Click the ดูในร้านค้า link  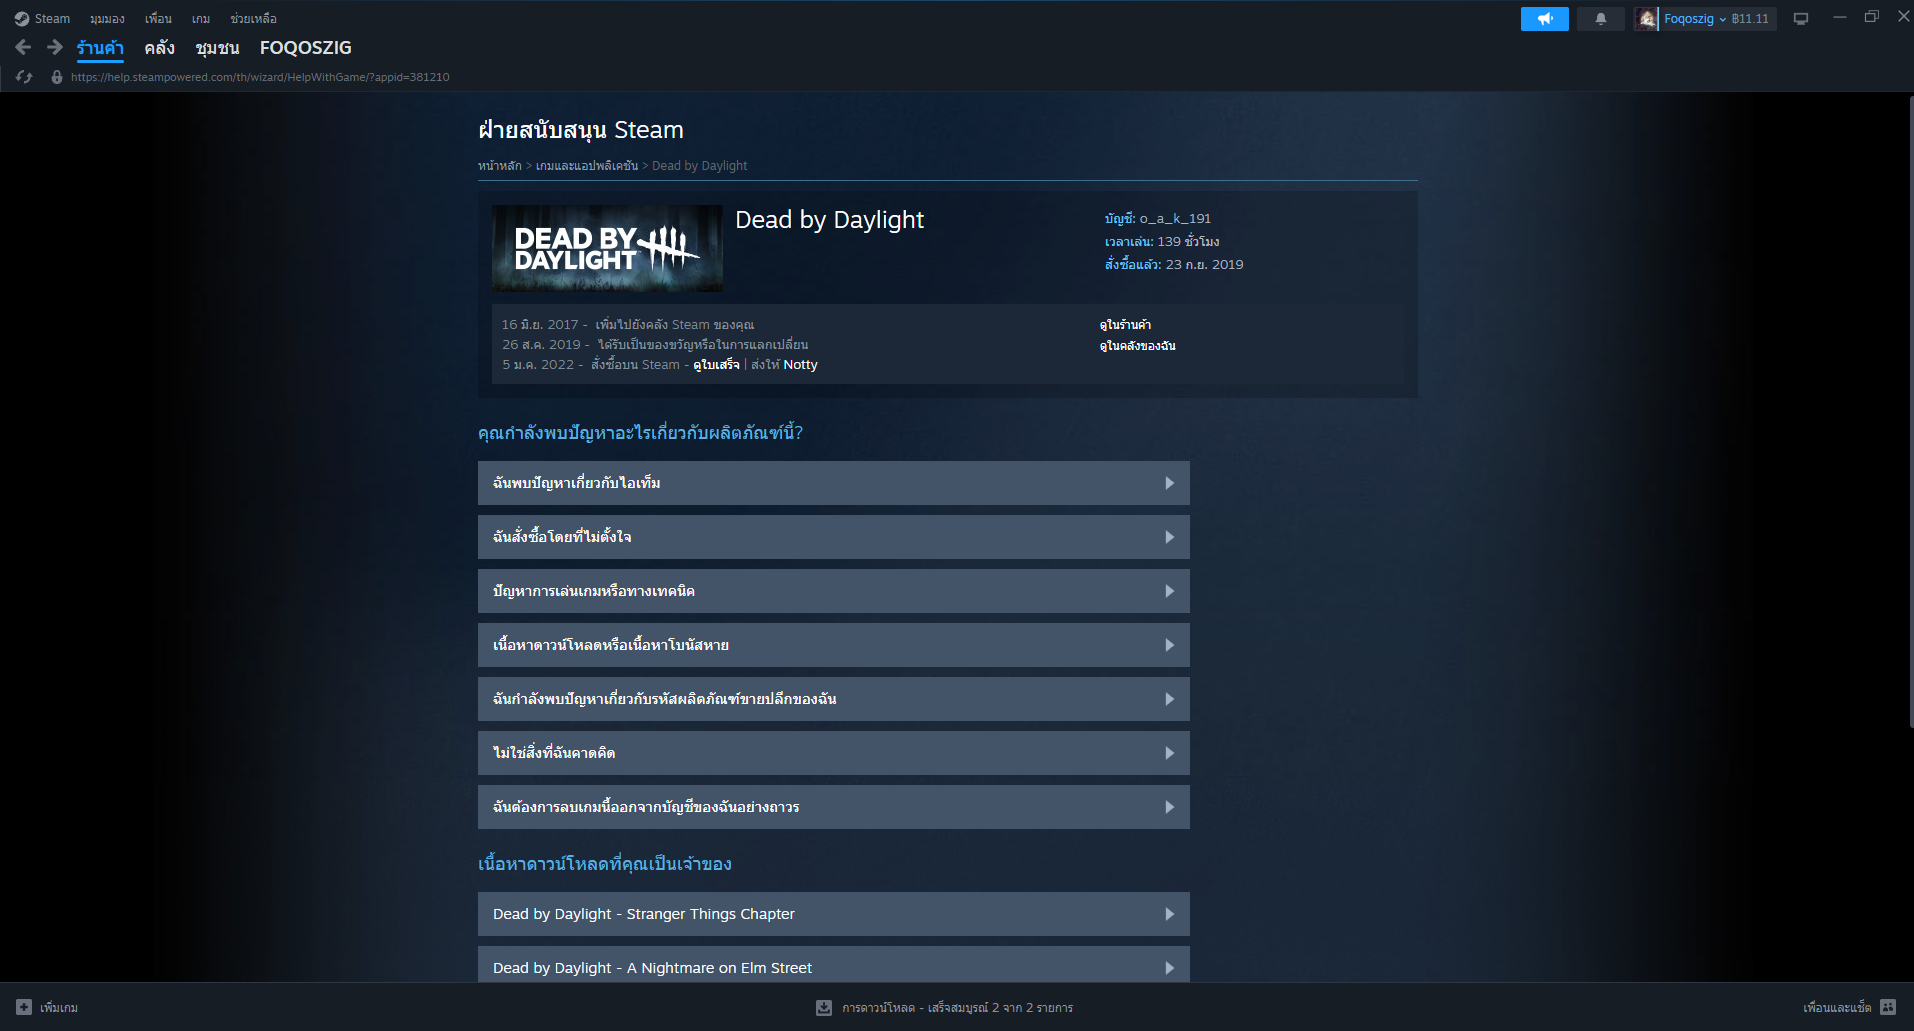[1125, 325]
